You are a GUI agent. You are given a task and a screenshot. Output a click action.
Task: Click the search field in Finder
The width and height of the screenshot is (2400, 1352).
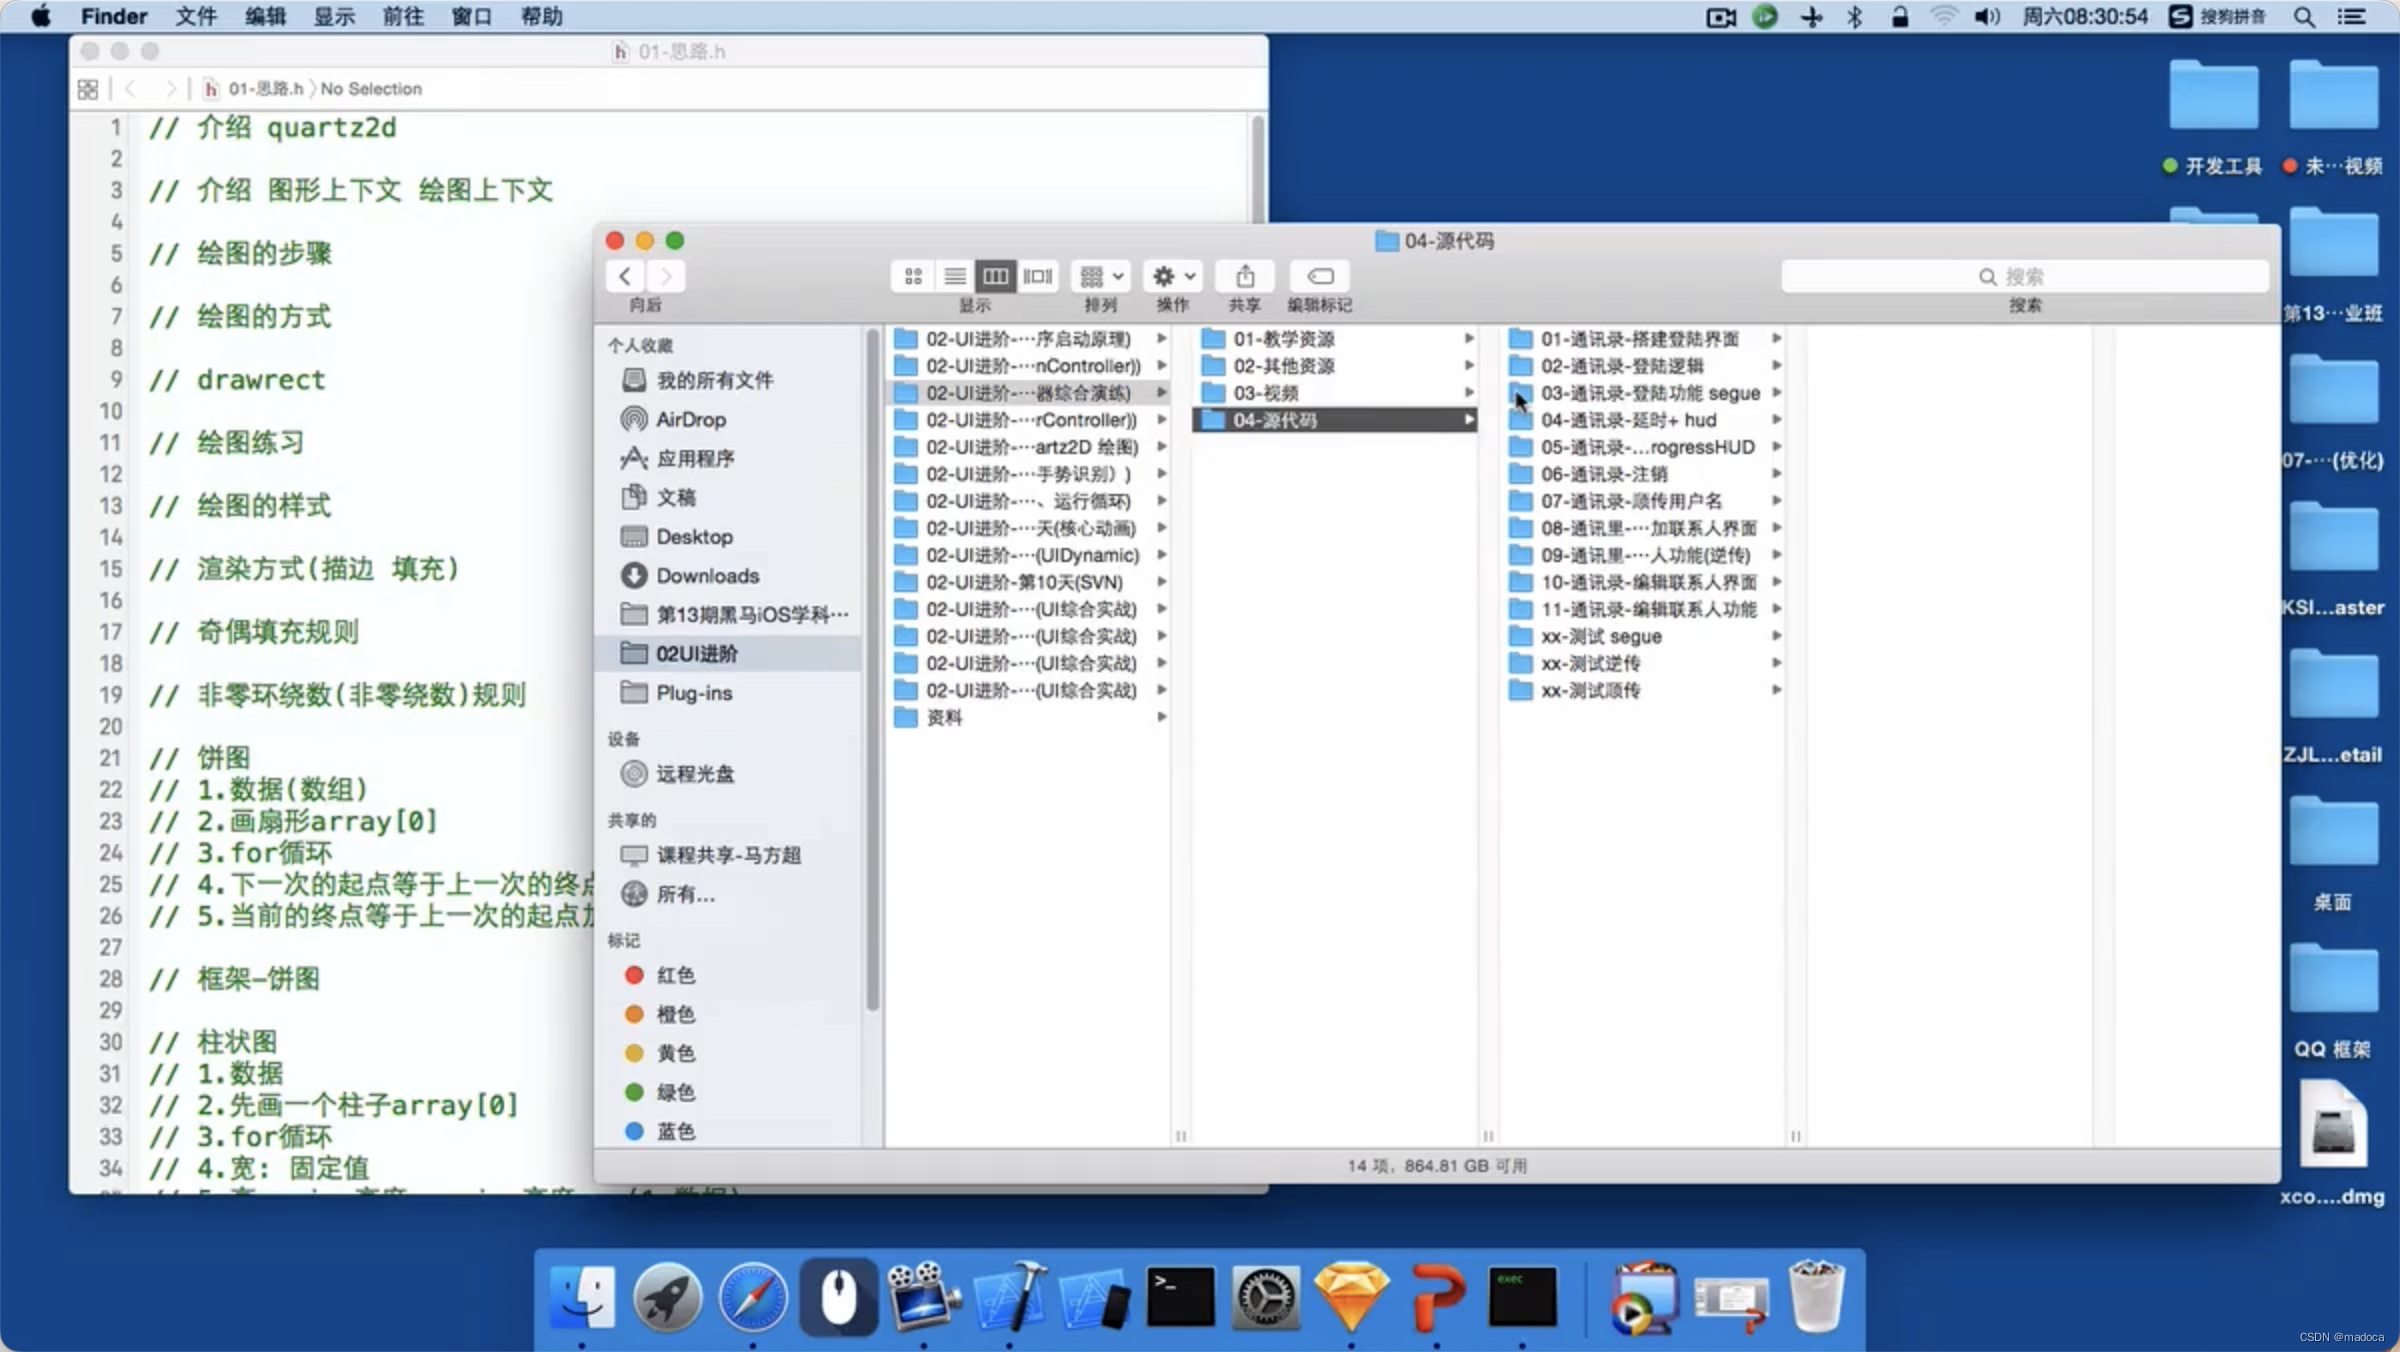tap(2024, 275)
